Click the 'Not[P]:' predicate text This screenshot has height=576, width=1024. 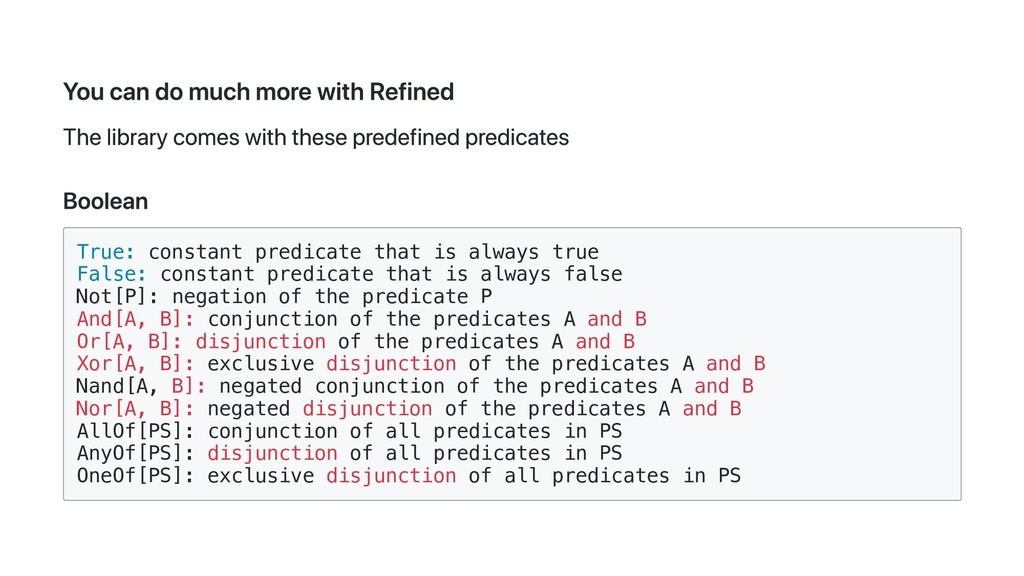(x=118, y=296)
